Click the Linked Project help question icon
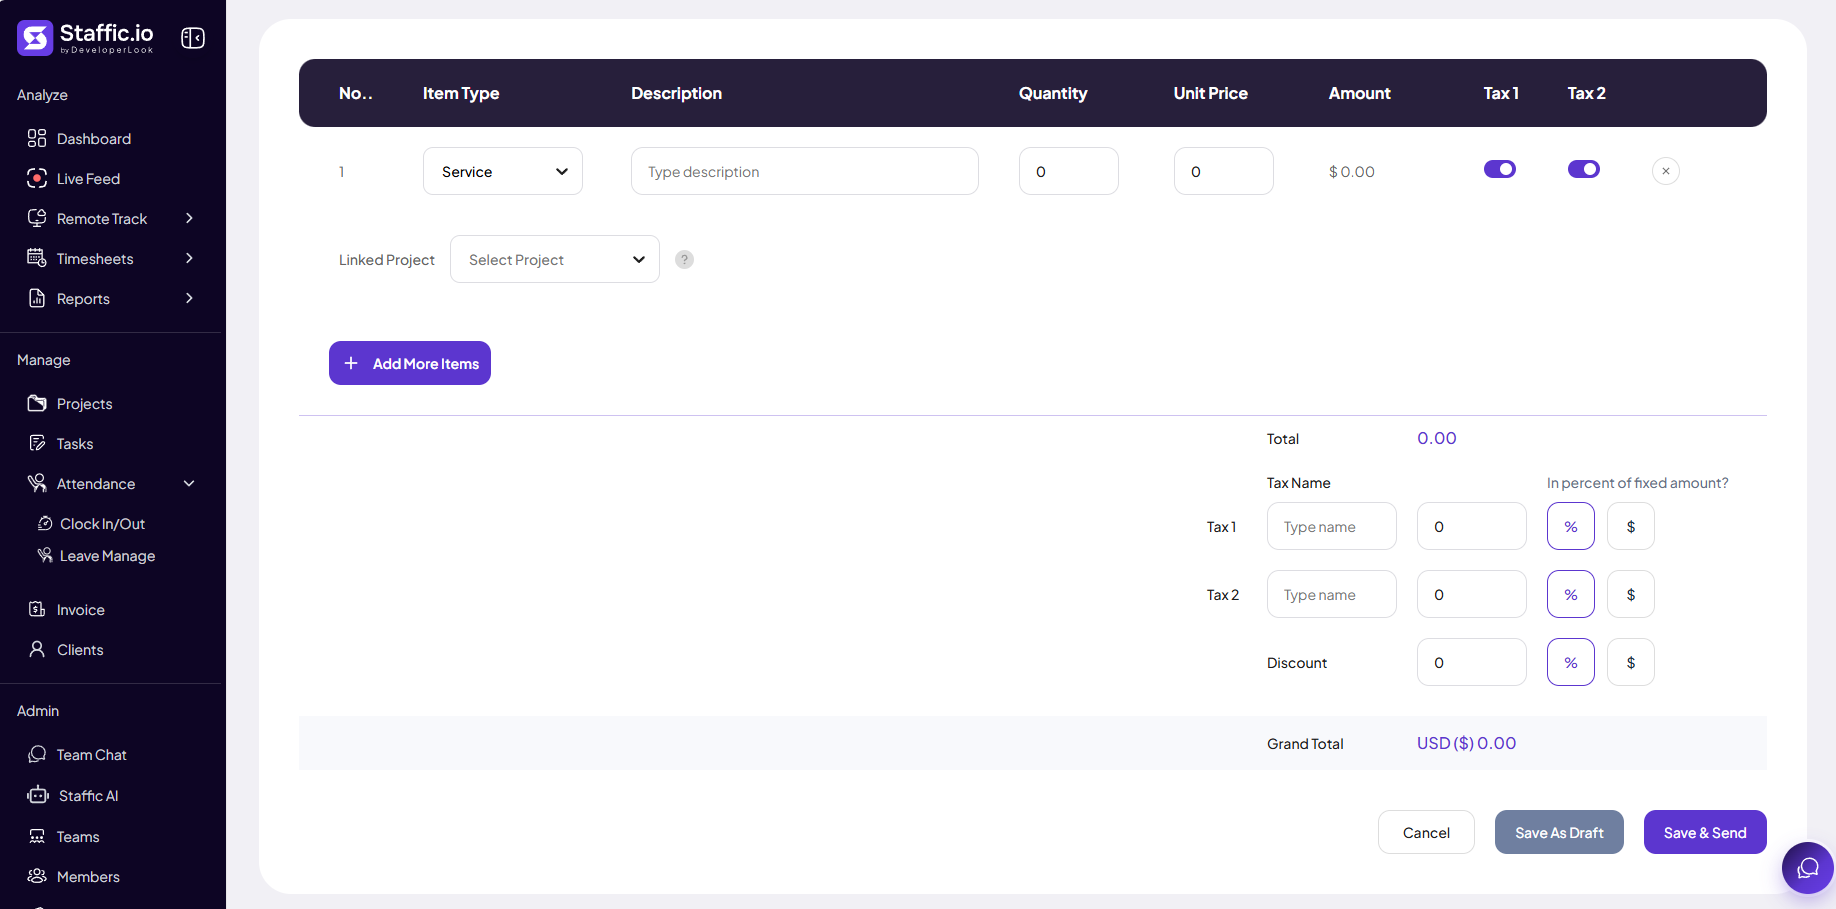Screen dimensions: 1836x909 click(684, 259)
